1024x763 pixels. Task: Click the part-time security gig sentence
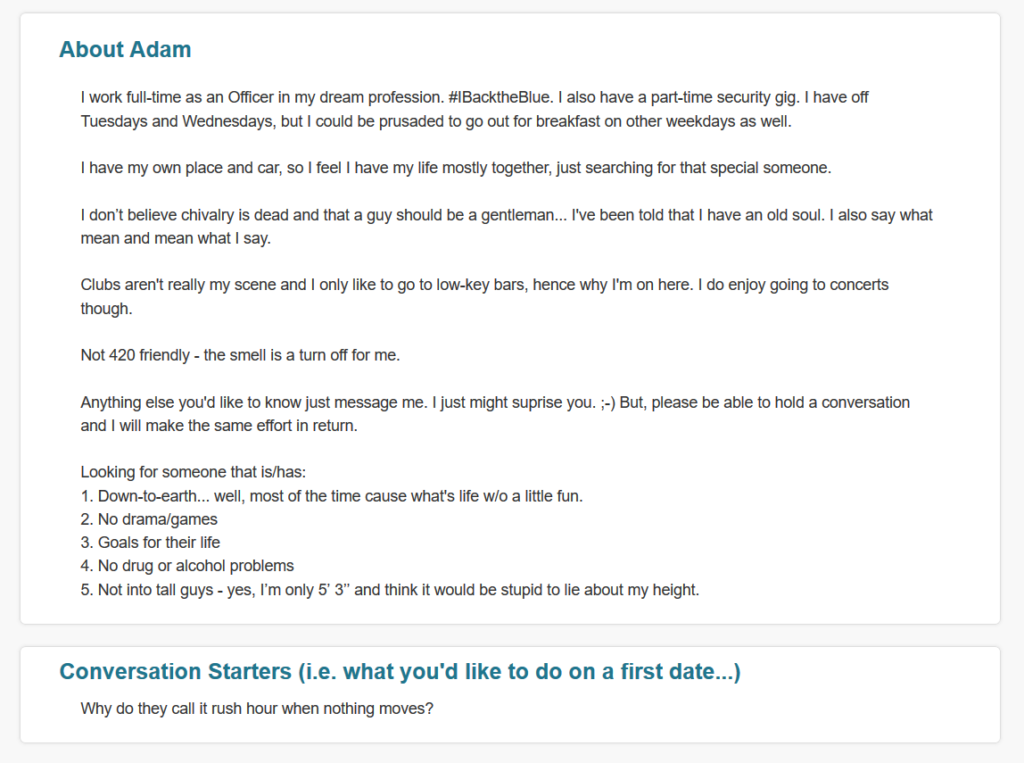679,97
